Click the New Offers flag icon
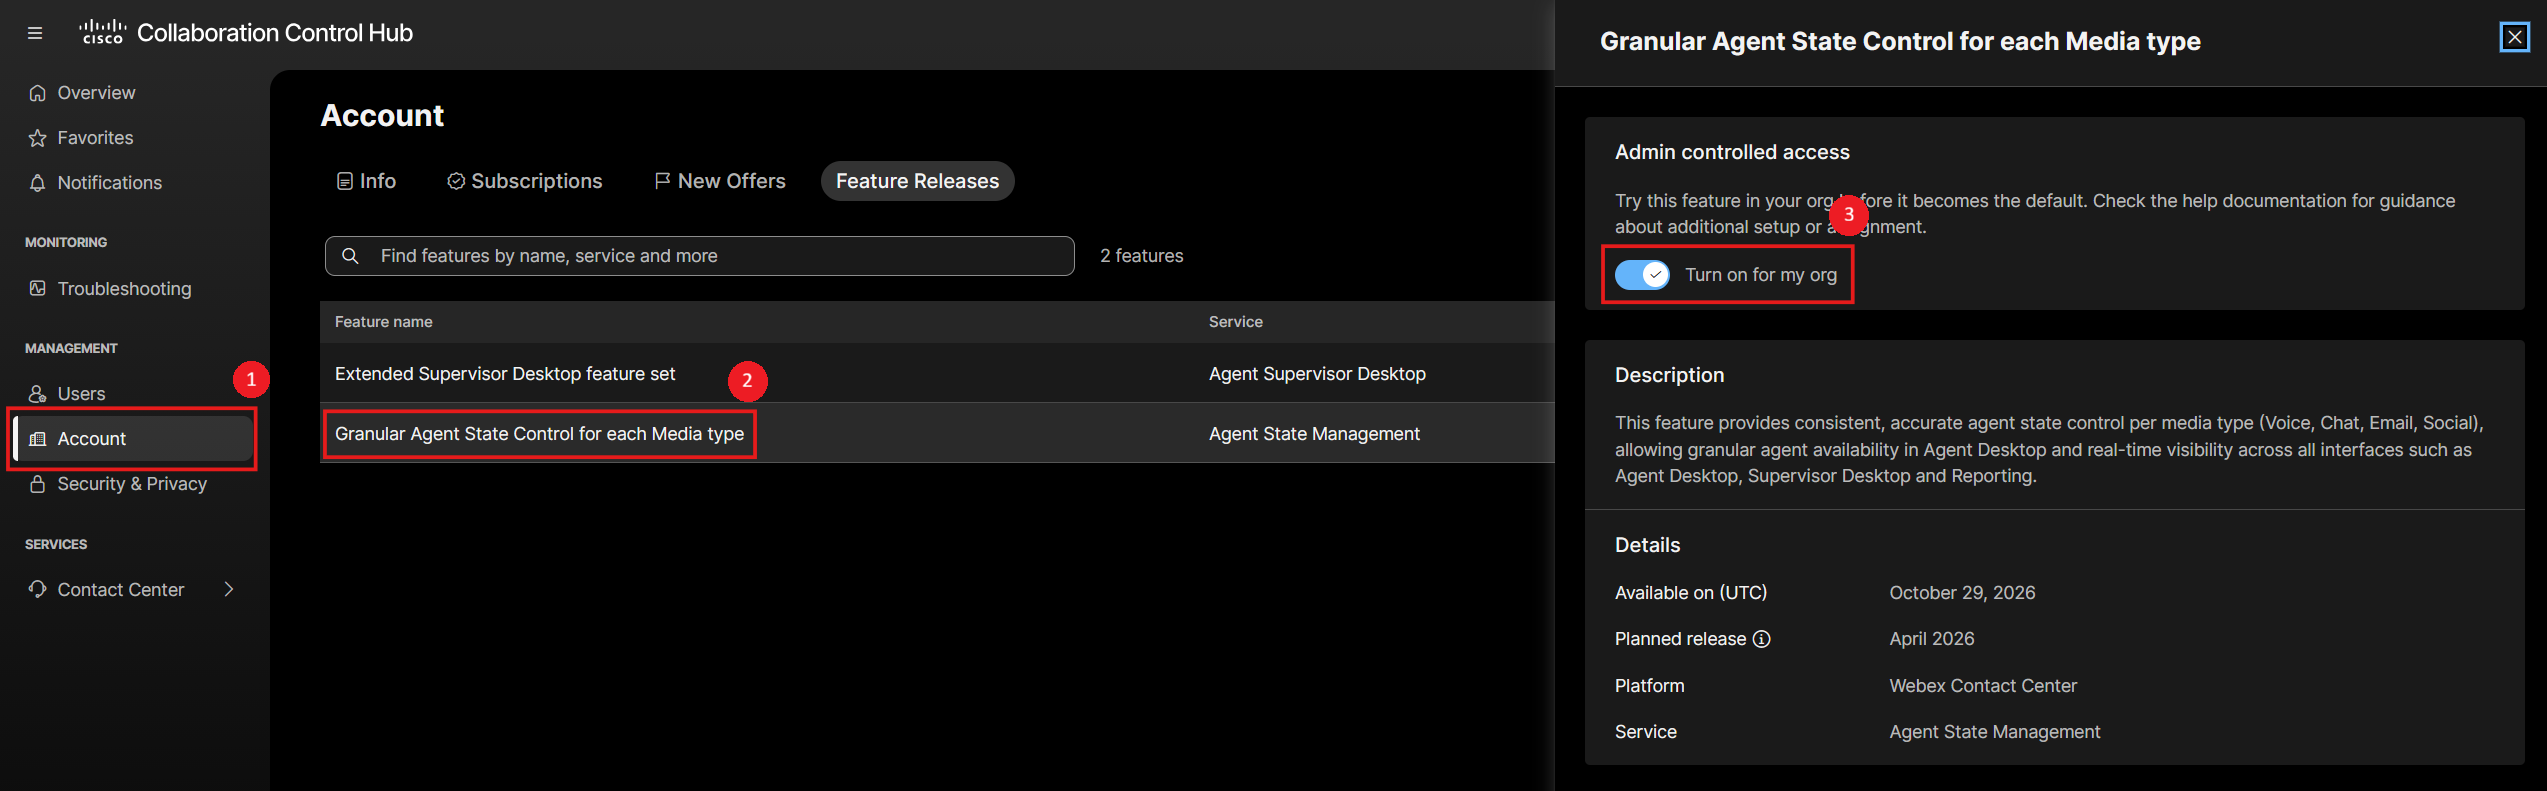The width and height of the screenshot is (2547, 791). click(662, 181)
